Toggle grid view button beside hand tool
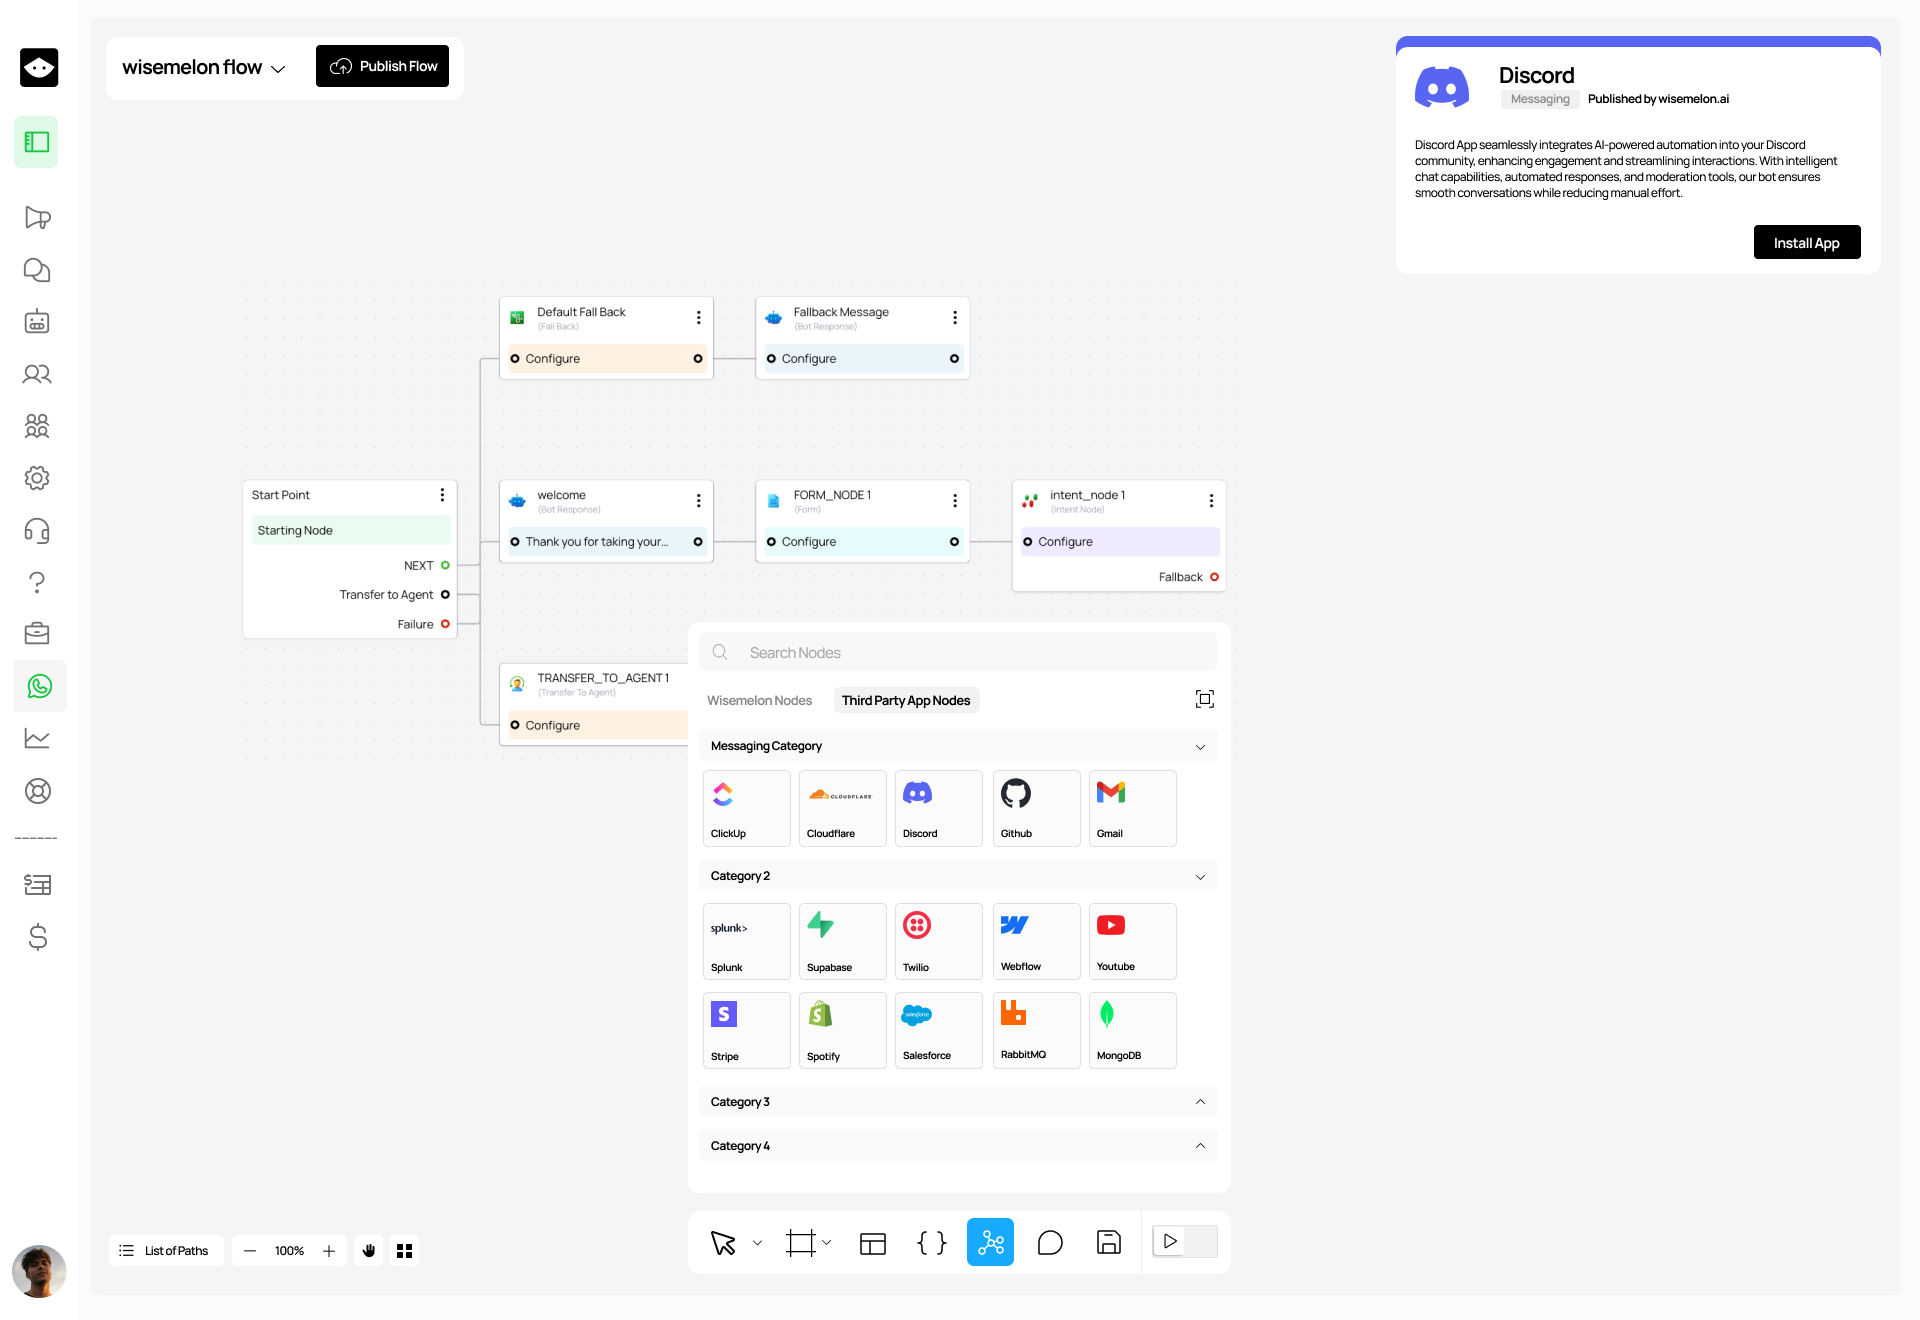The image size is (1920, 1320). [x=405, y=1251]
